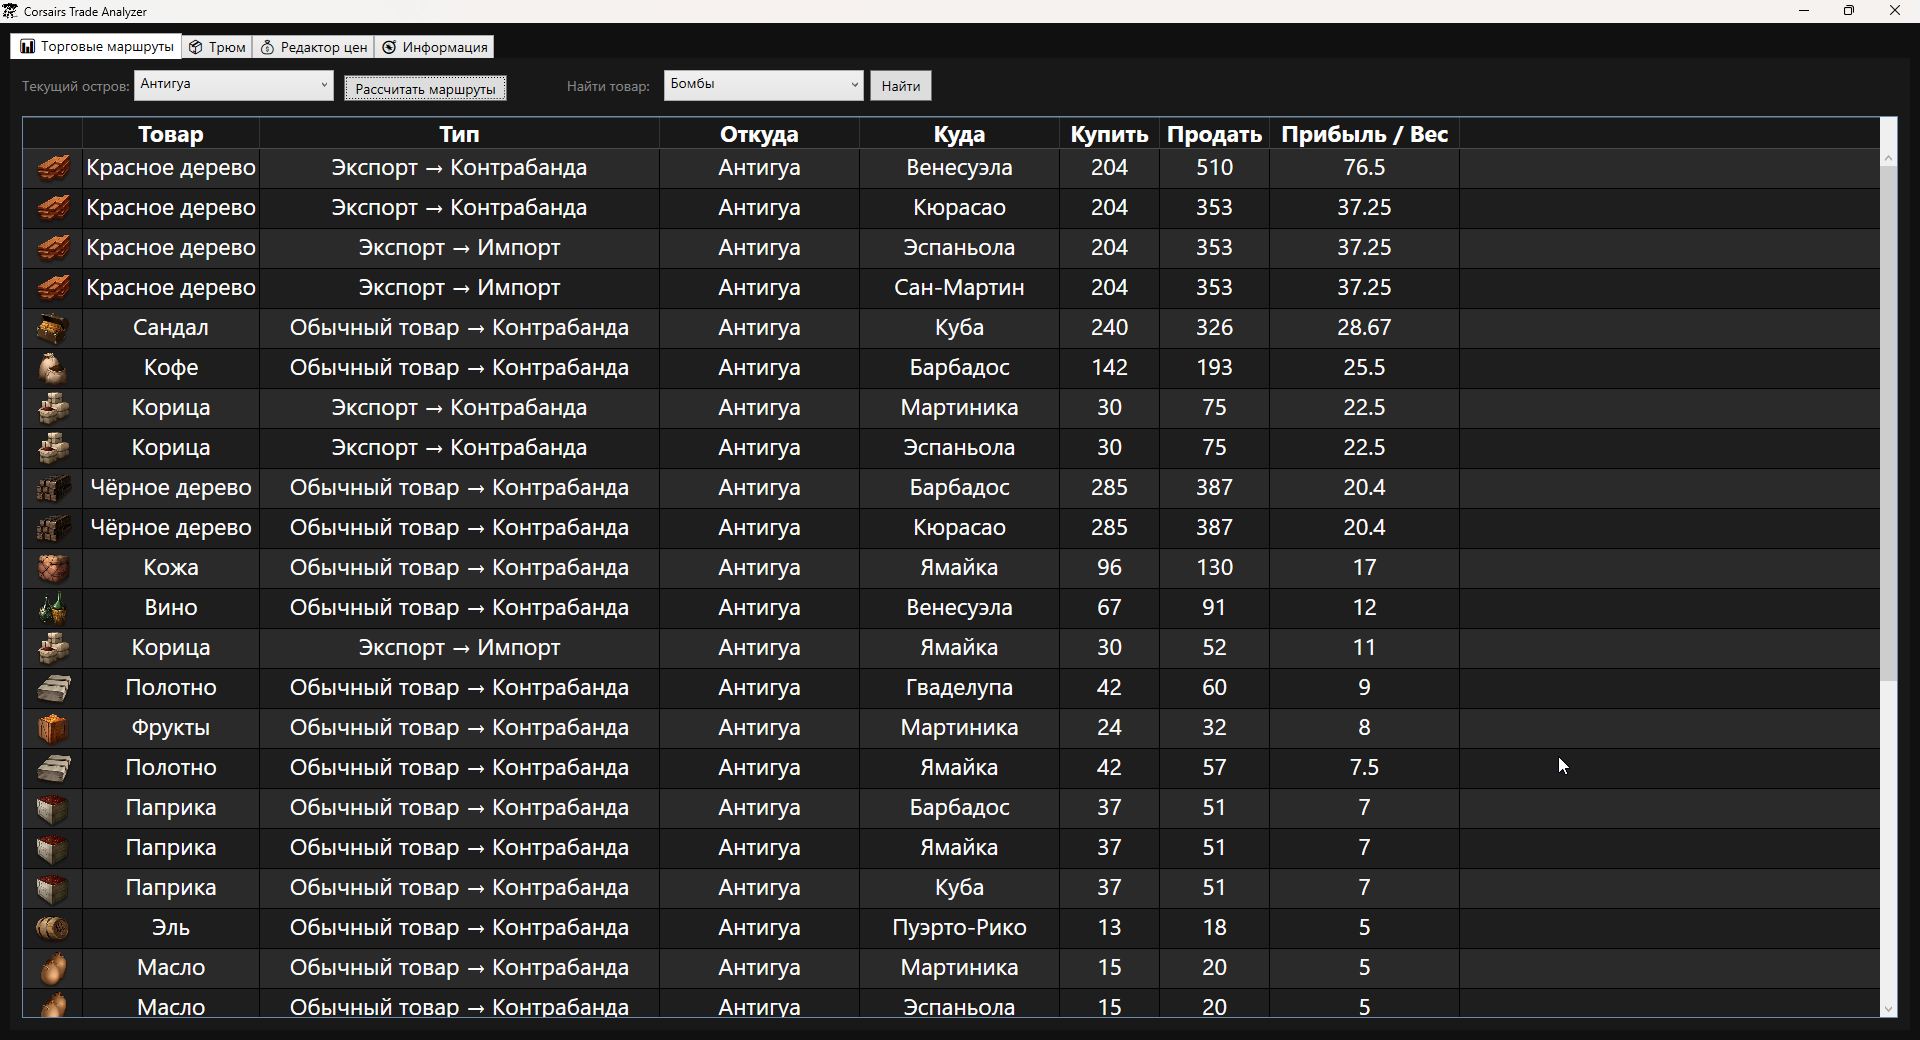Sort by the Тип column header
The image size is (1920, 1040).
pyautogui.click(x=459, y=134)
